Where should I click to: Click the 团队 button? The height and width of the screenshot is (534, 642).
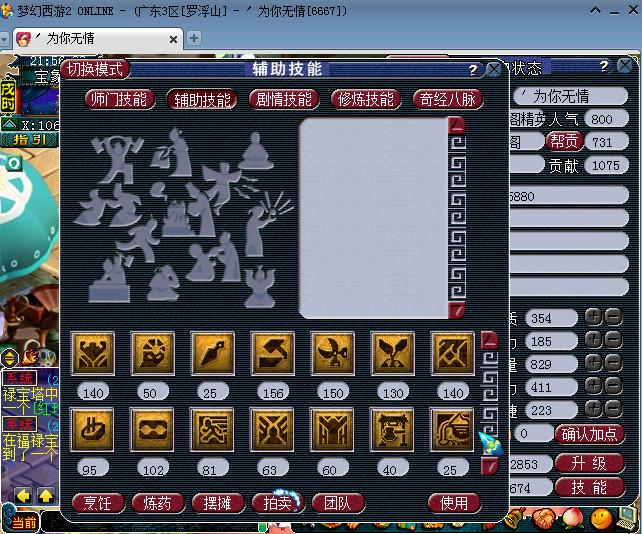point(338,503)
